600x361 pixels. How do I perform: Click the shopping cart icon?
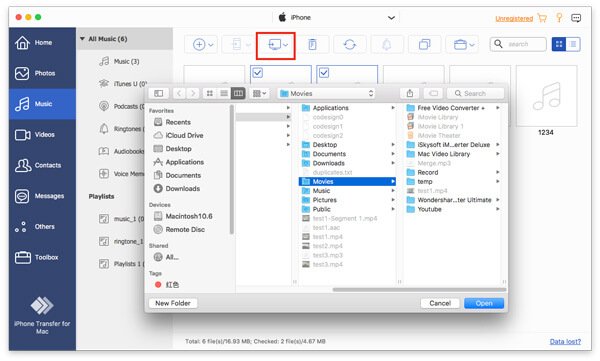tap(542, 18)
